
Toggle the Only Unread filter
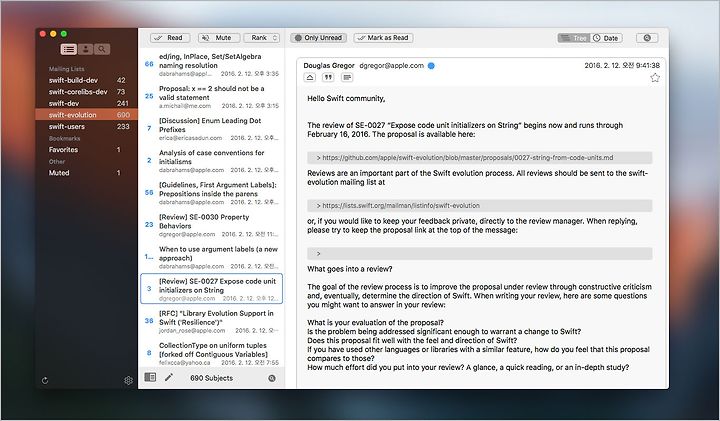[318, 38]
